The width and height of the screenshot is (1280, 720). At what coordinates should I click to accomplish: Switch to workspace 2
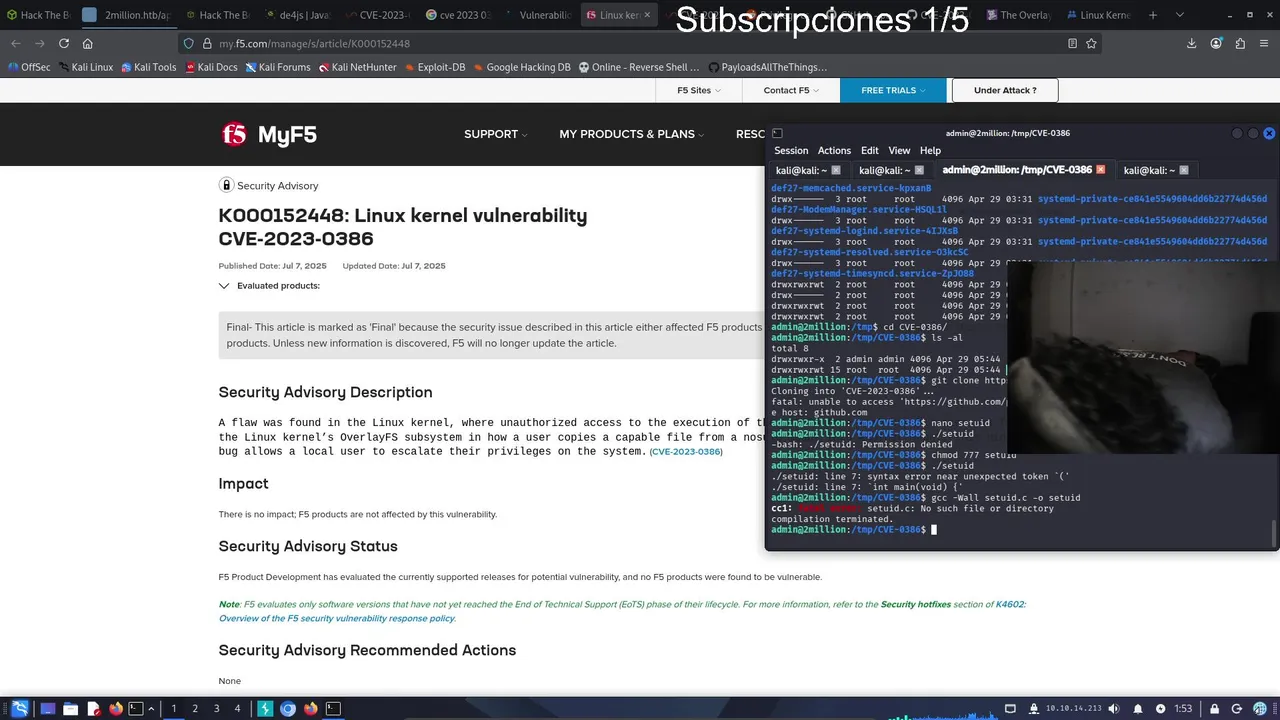coord(195,708)
